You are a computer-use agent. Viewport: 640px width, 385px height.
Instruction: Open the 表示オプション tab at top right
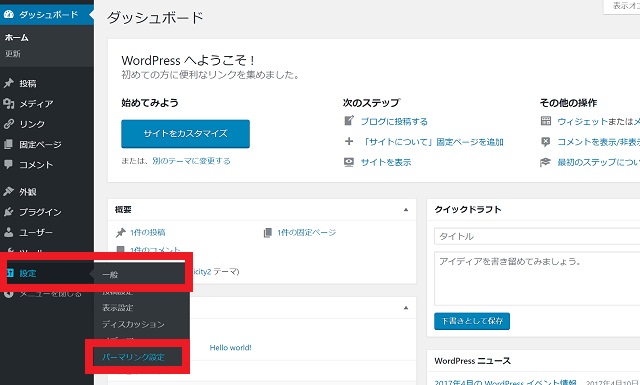pyautogui.click(x=622, y=7)
